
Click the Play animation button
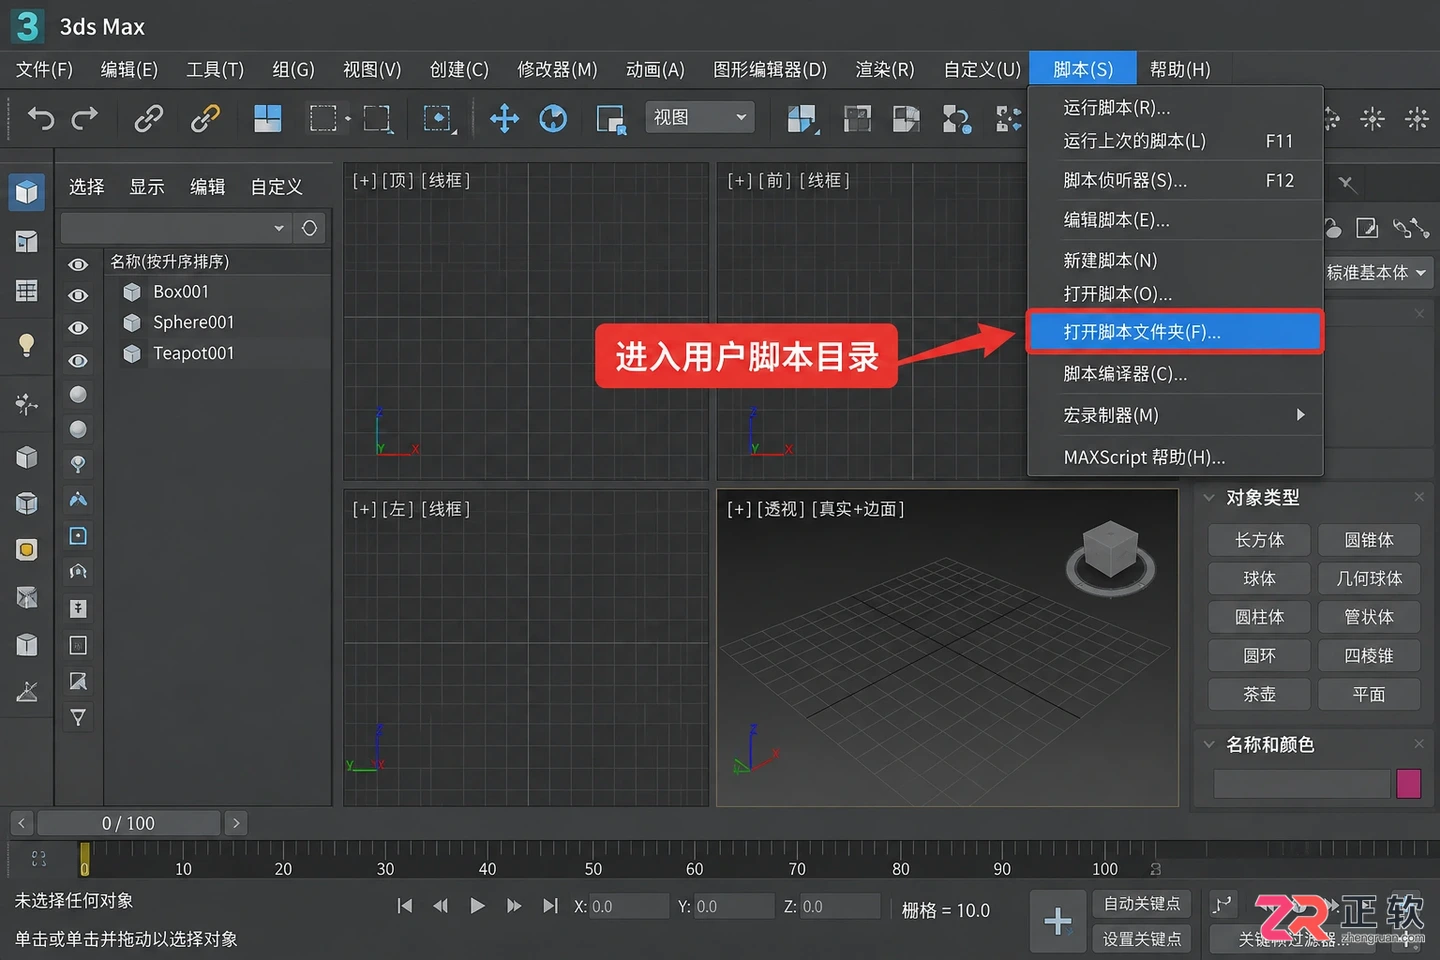click(477, 906)
